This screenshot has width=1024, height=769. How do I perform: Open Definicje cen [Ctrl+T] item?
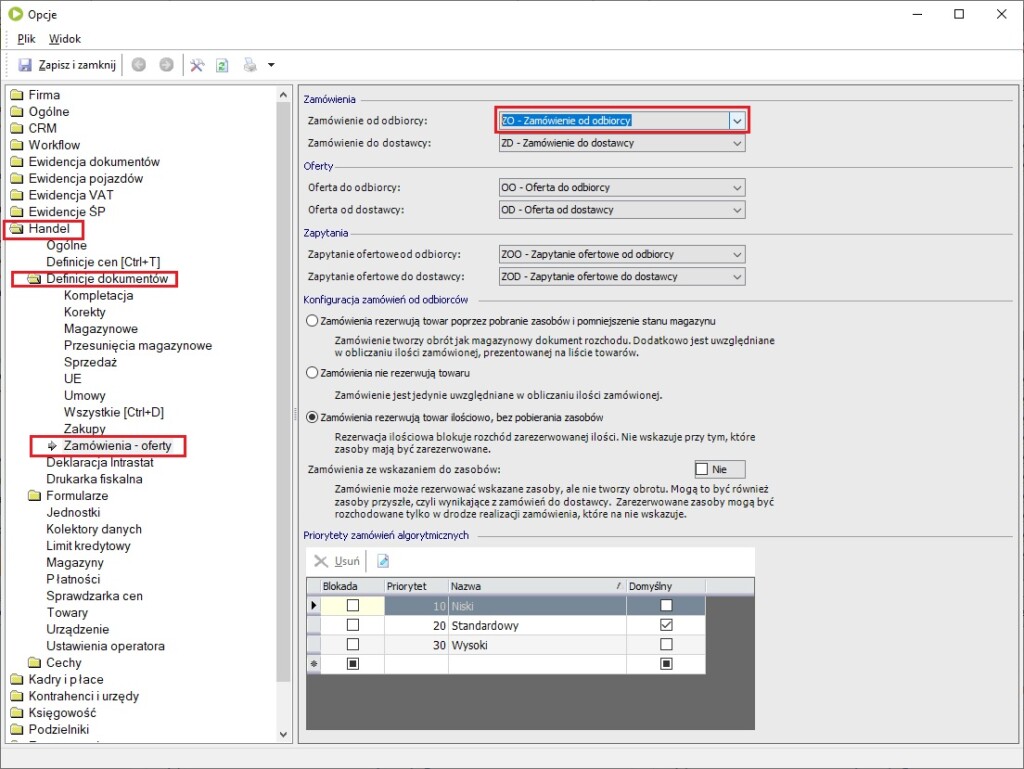[x=103, y=262]
